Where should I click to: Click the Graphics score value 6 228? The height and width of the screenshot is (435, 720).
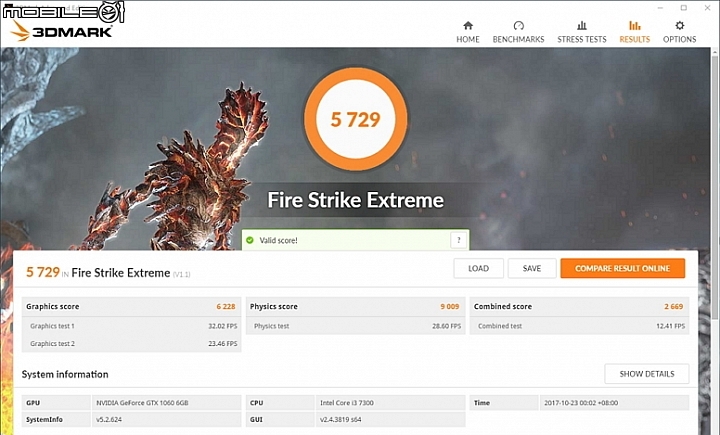(226, 306)
